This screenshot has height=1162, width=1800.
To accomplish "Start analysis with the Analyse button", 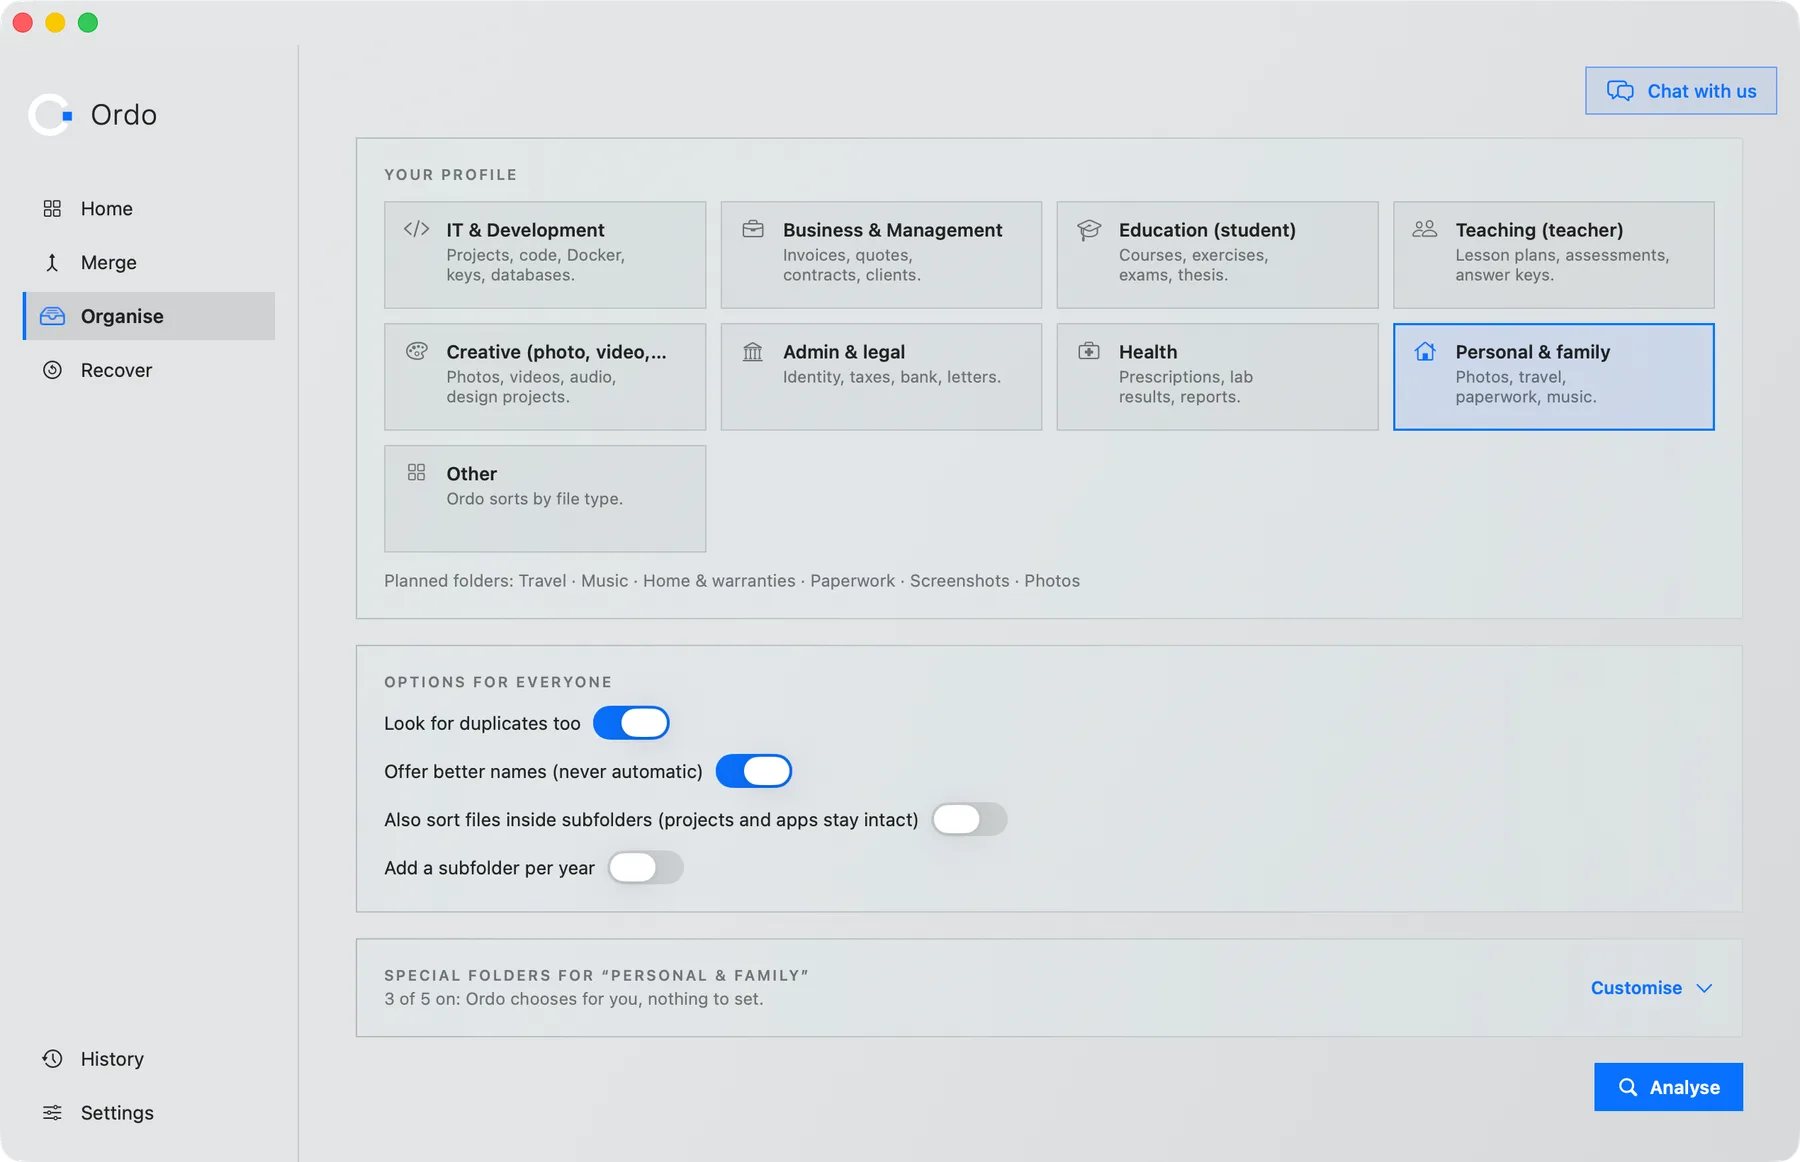I will (1668, 1087).
